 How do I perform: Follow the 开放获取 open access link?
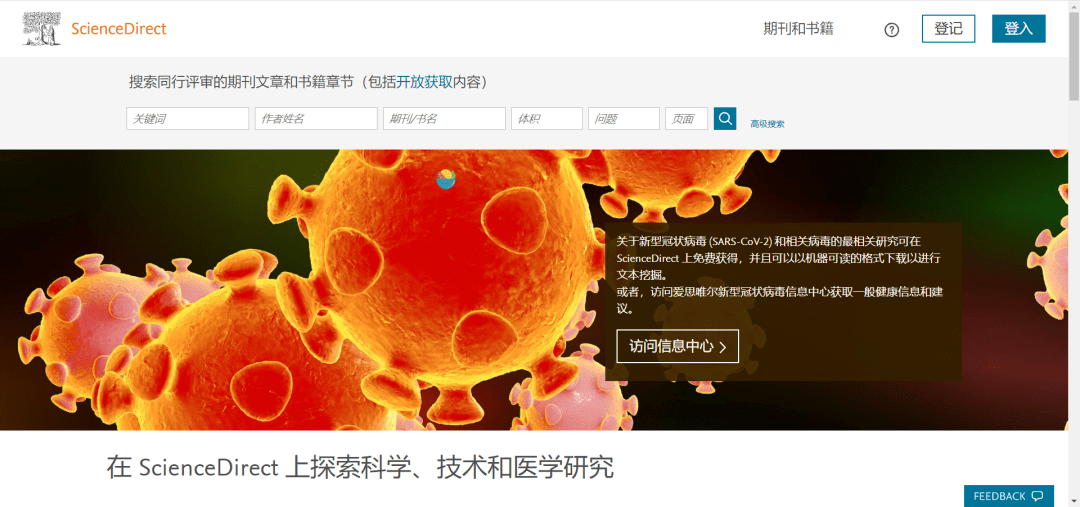pos(424,83)
